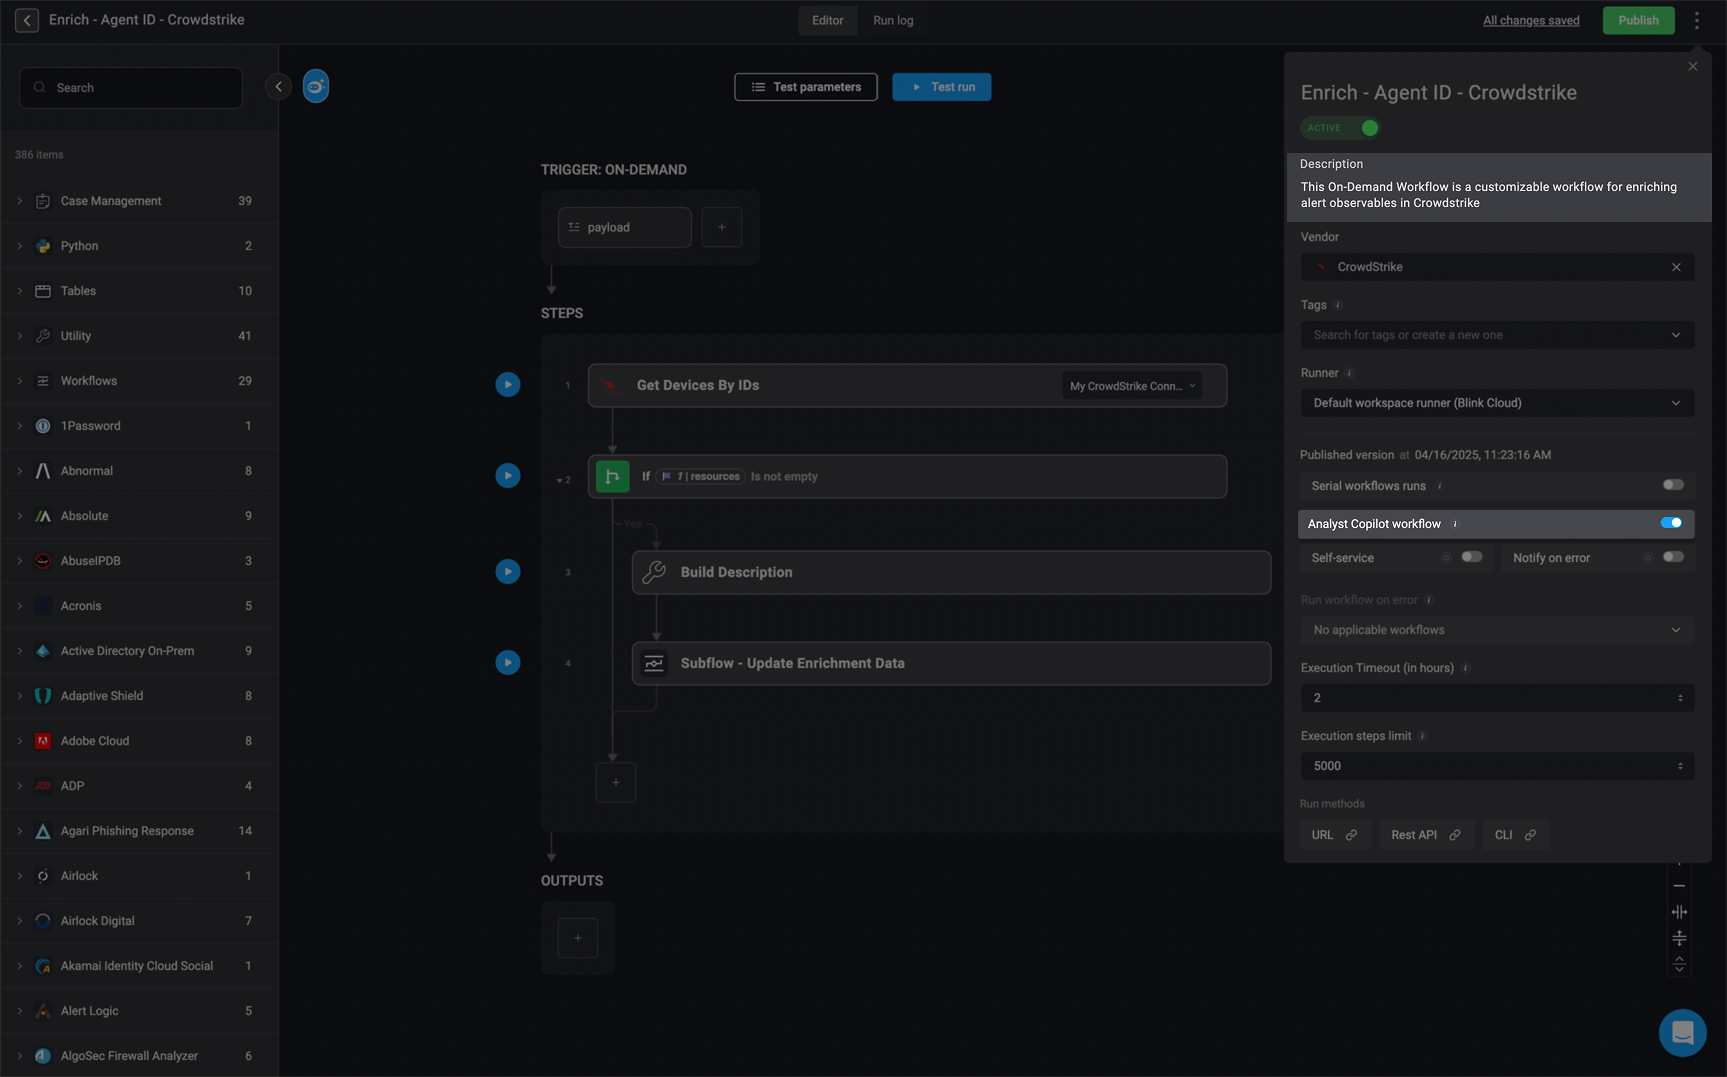This screenshot has width=1727, height=1077.
Task: Select the Abnormal category row
Action: tap(139, 471)
